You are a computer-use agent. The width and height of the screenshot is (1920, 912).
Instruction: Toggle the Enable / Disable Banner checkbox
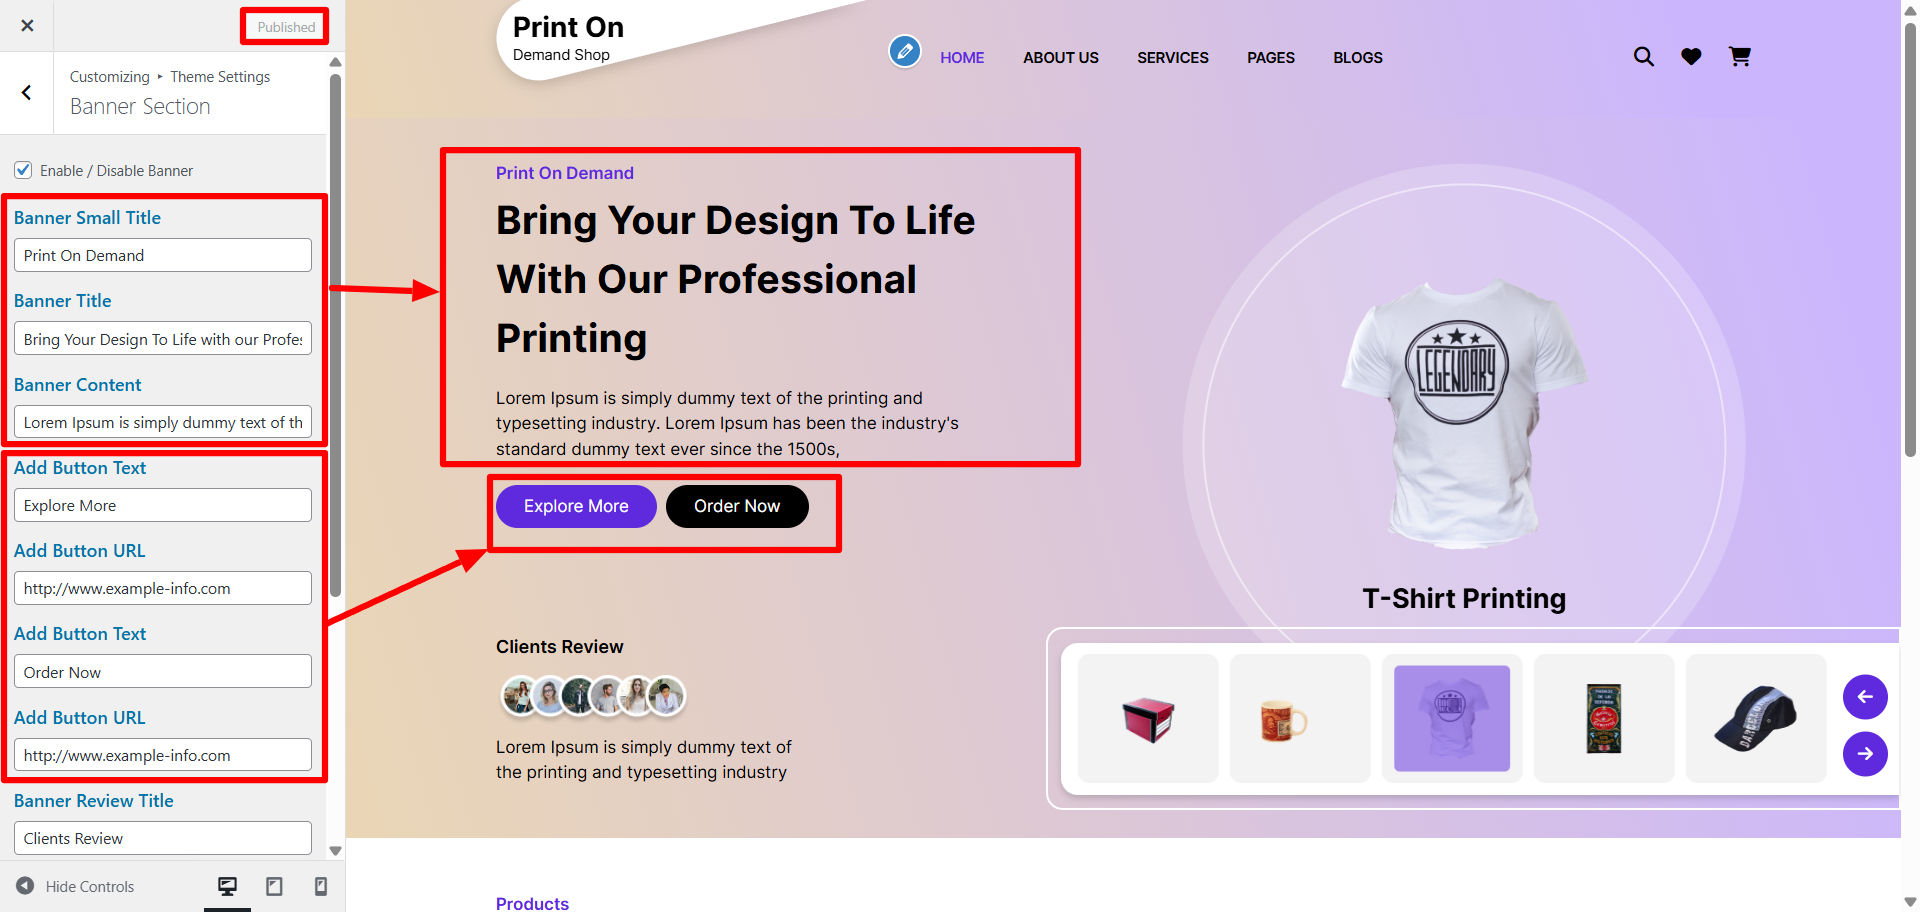click(x=23, y=170)
